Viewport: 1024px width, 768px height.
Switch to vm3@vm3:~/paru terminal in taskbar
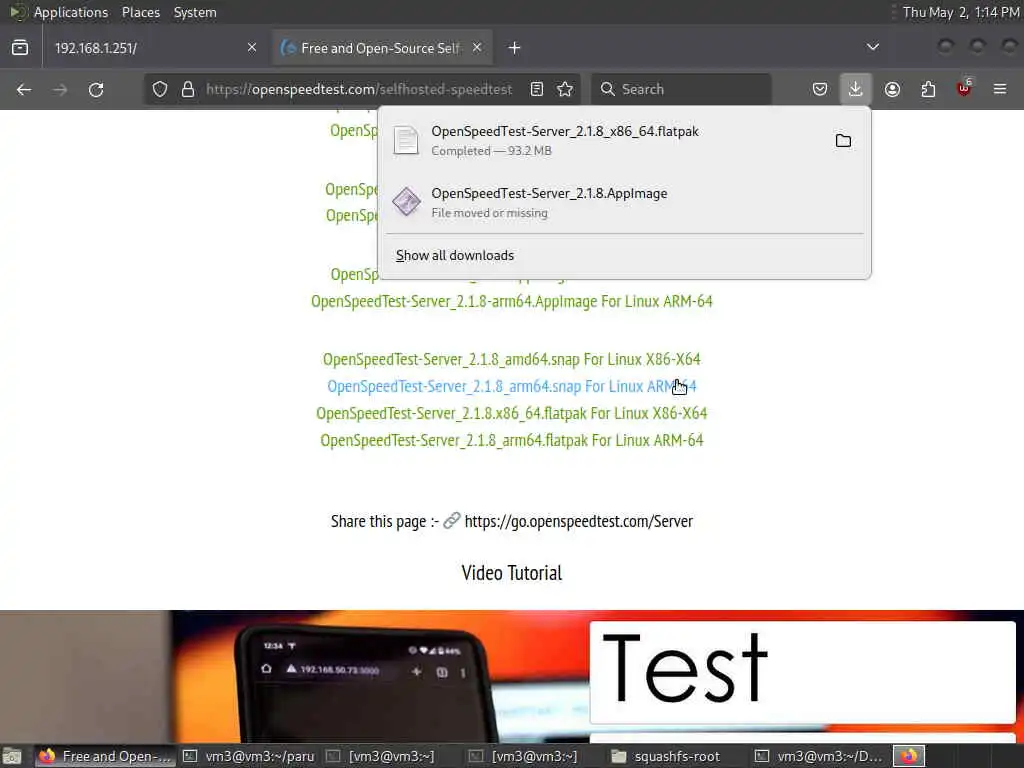click(x=249, y=756)
